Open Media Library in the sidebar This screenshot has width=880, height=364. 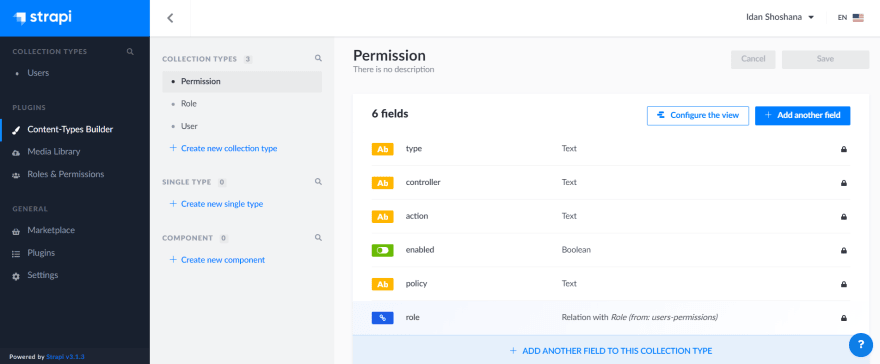click(53, 151)
